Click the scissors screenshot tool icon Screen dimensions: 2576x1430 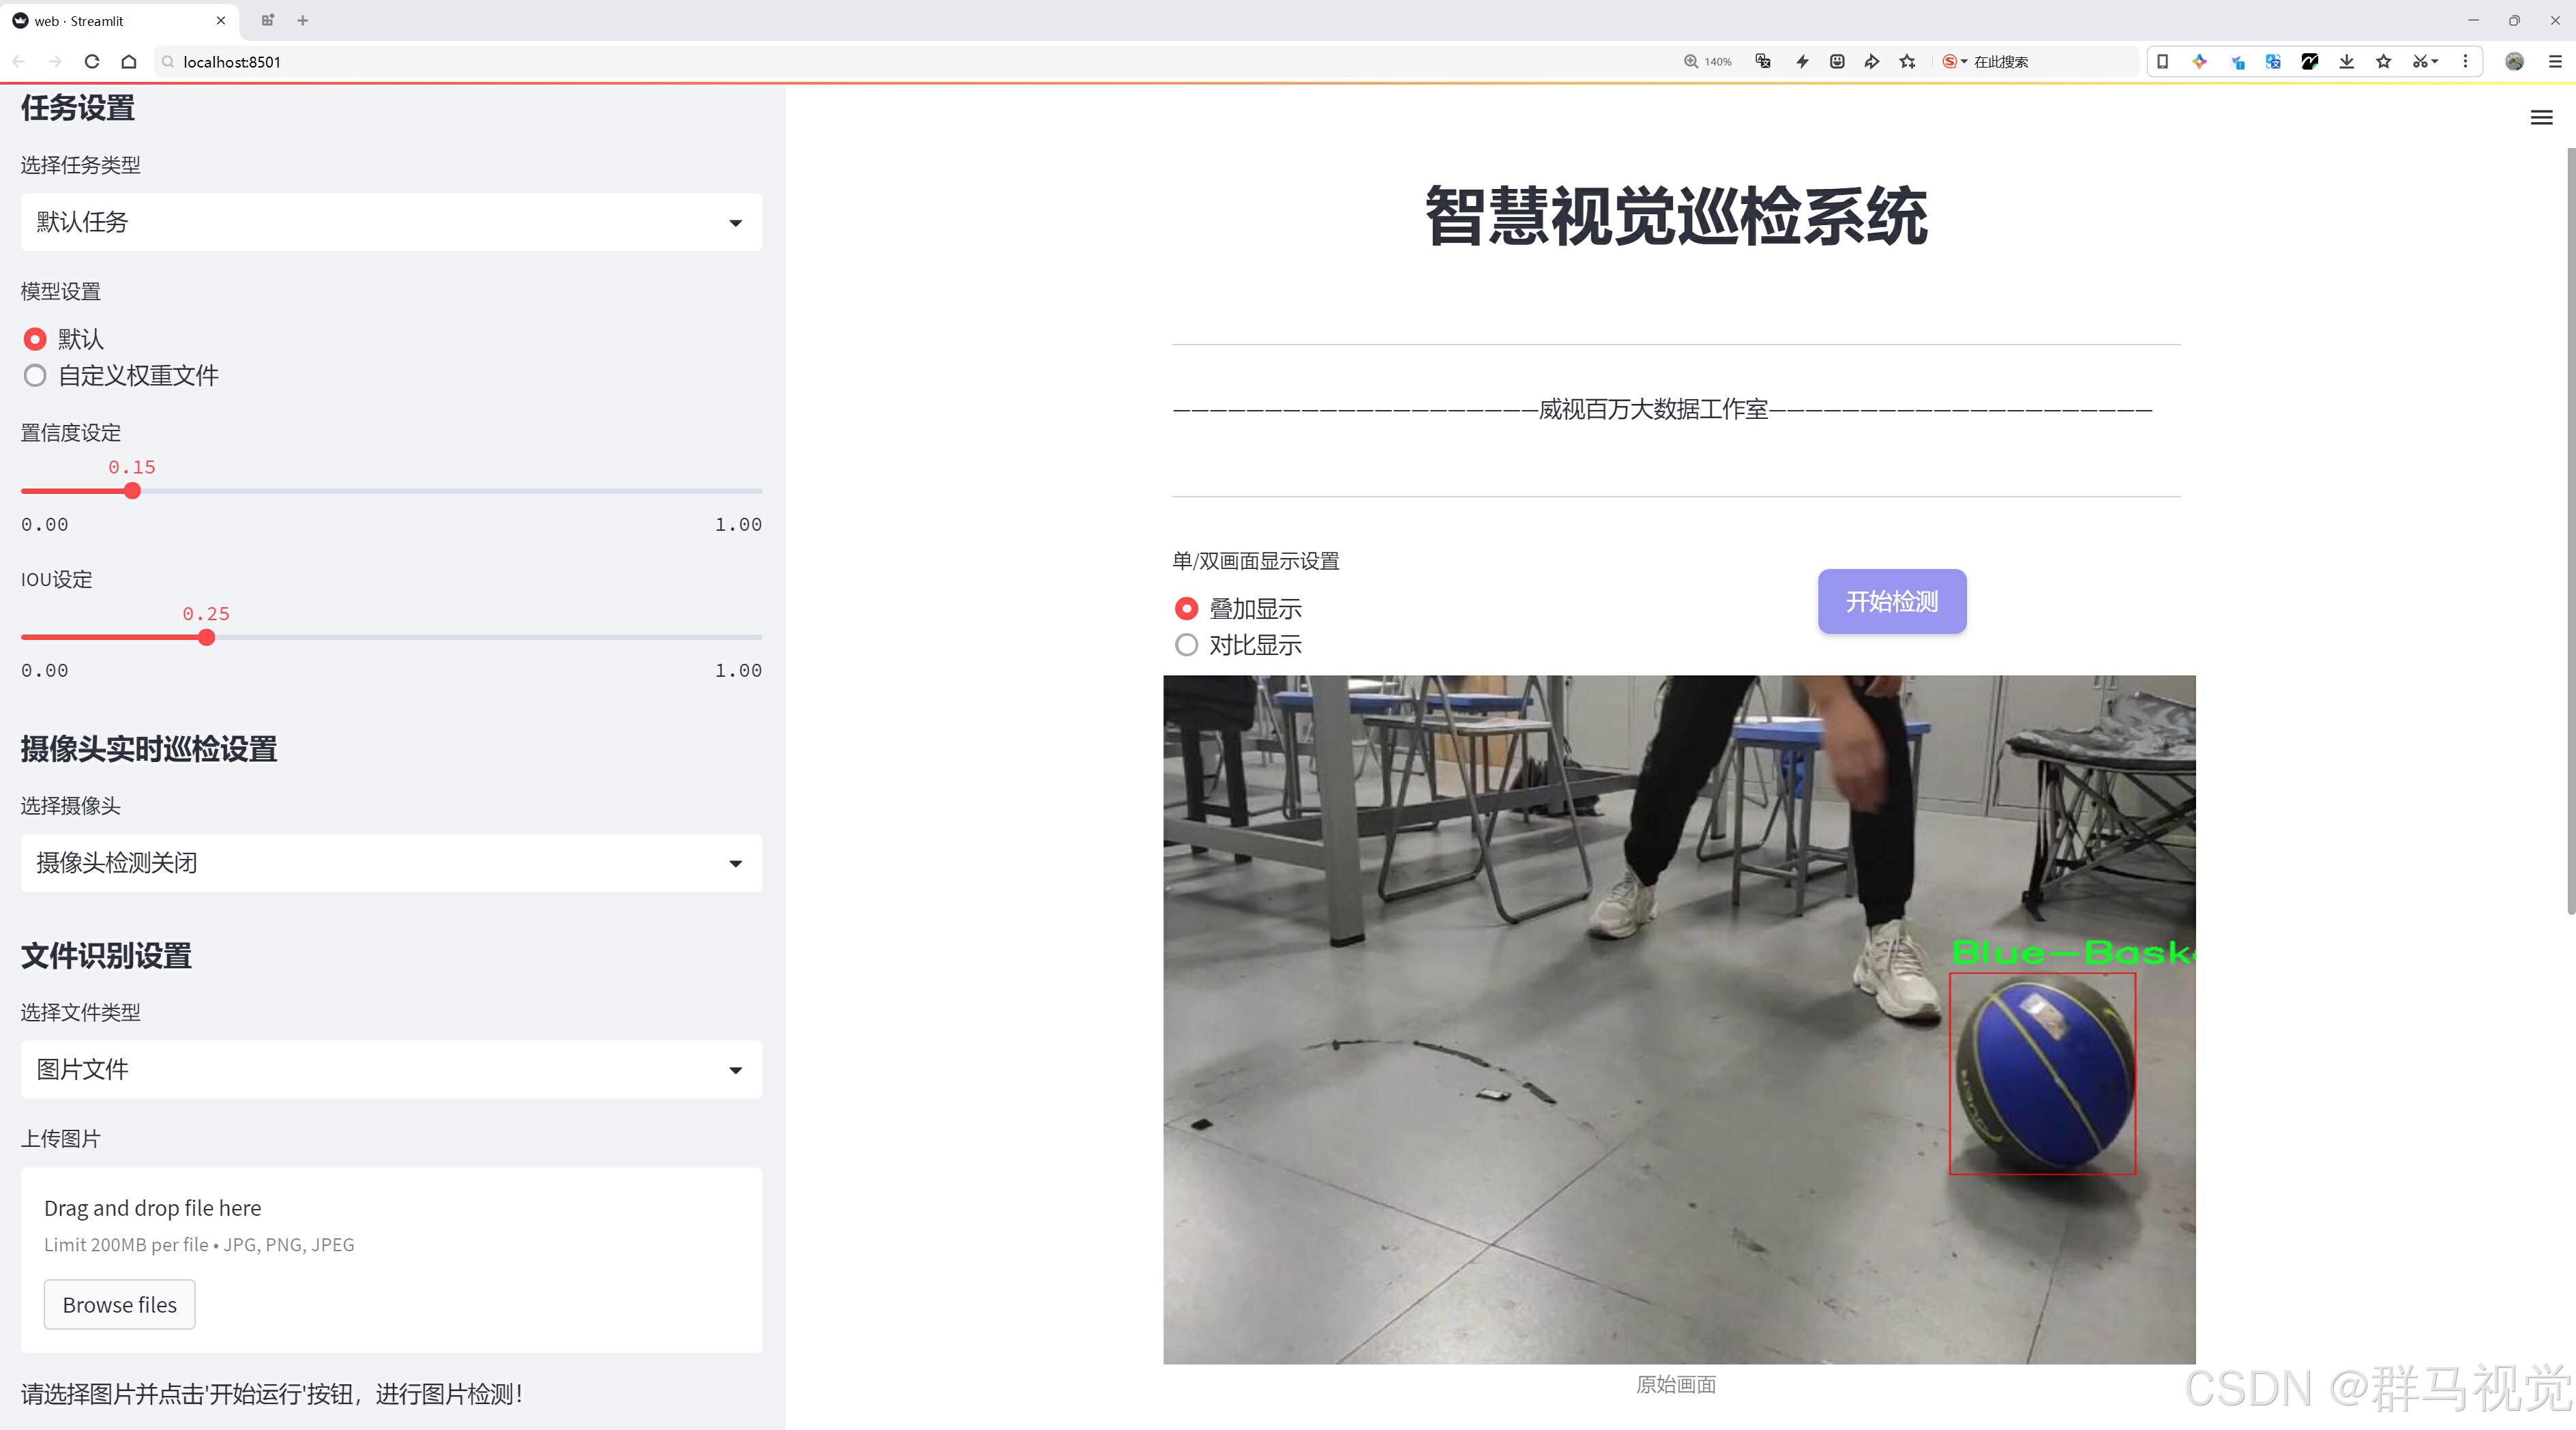(x=2419, y=62)
